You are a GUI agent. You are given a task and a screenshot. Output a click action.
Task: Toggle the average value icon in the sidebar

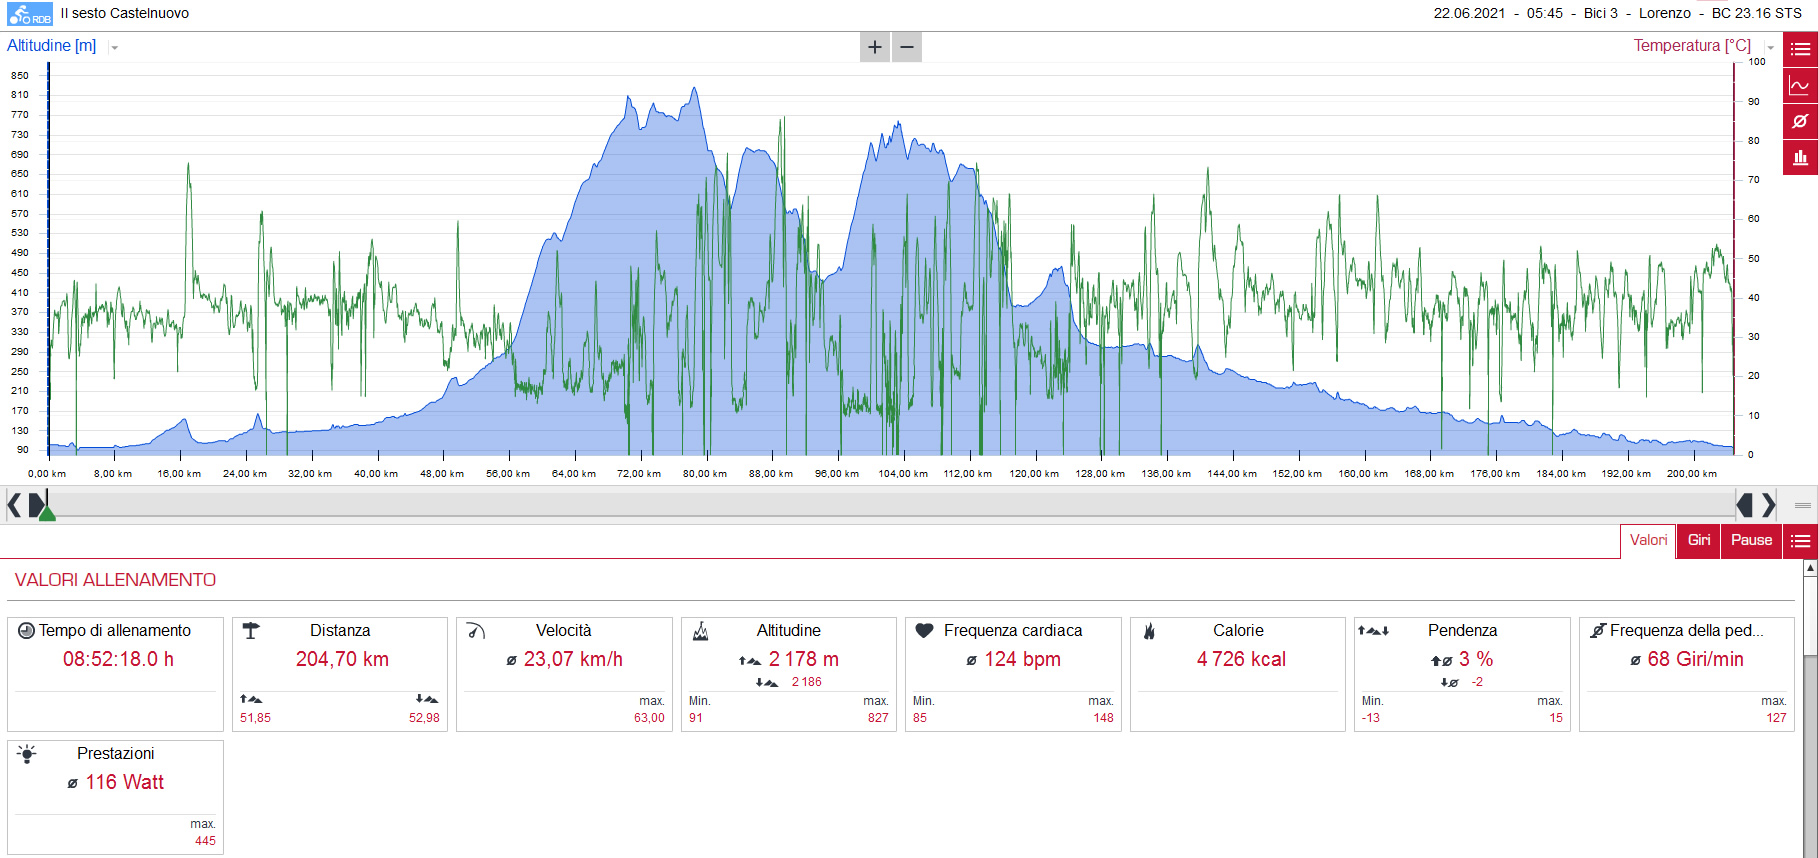pos(1800,121)
